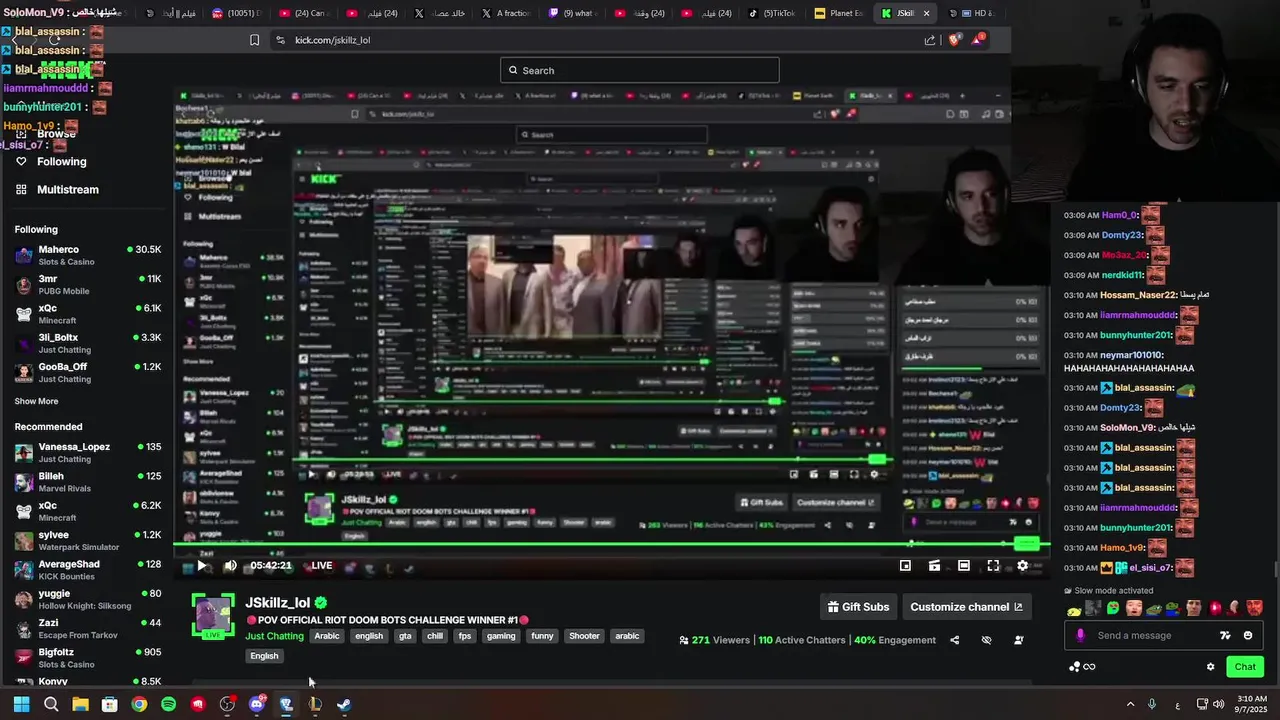Click the Arabic tag chip
This screenshot has height=720, width=1280.
tap(327, 636)
